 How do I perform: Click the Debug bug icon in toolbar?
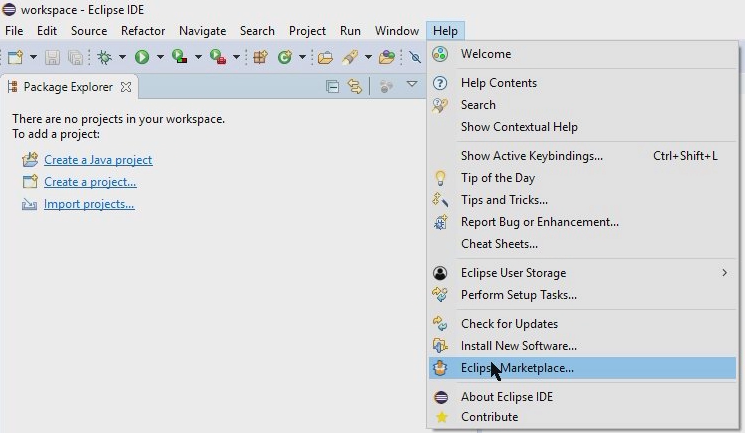click(x=104, y=58)
